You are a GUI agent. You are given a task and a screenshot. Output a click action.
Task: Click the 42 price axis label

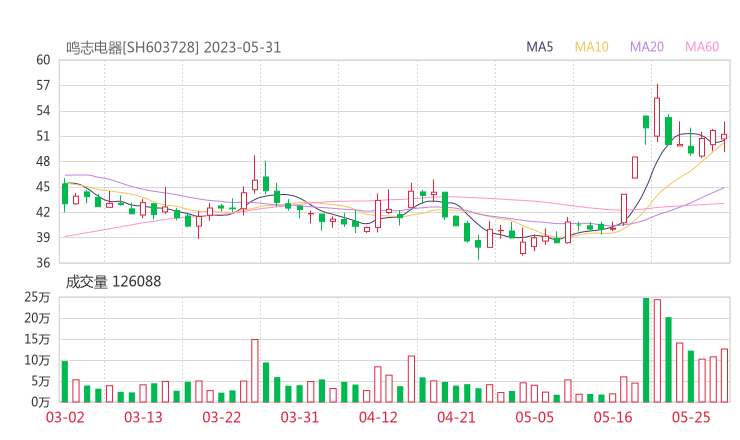(x=43, y=212)
